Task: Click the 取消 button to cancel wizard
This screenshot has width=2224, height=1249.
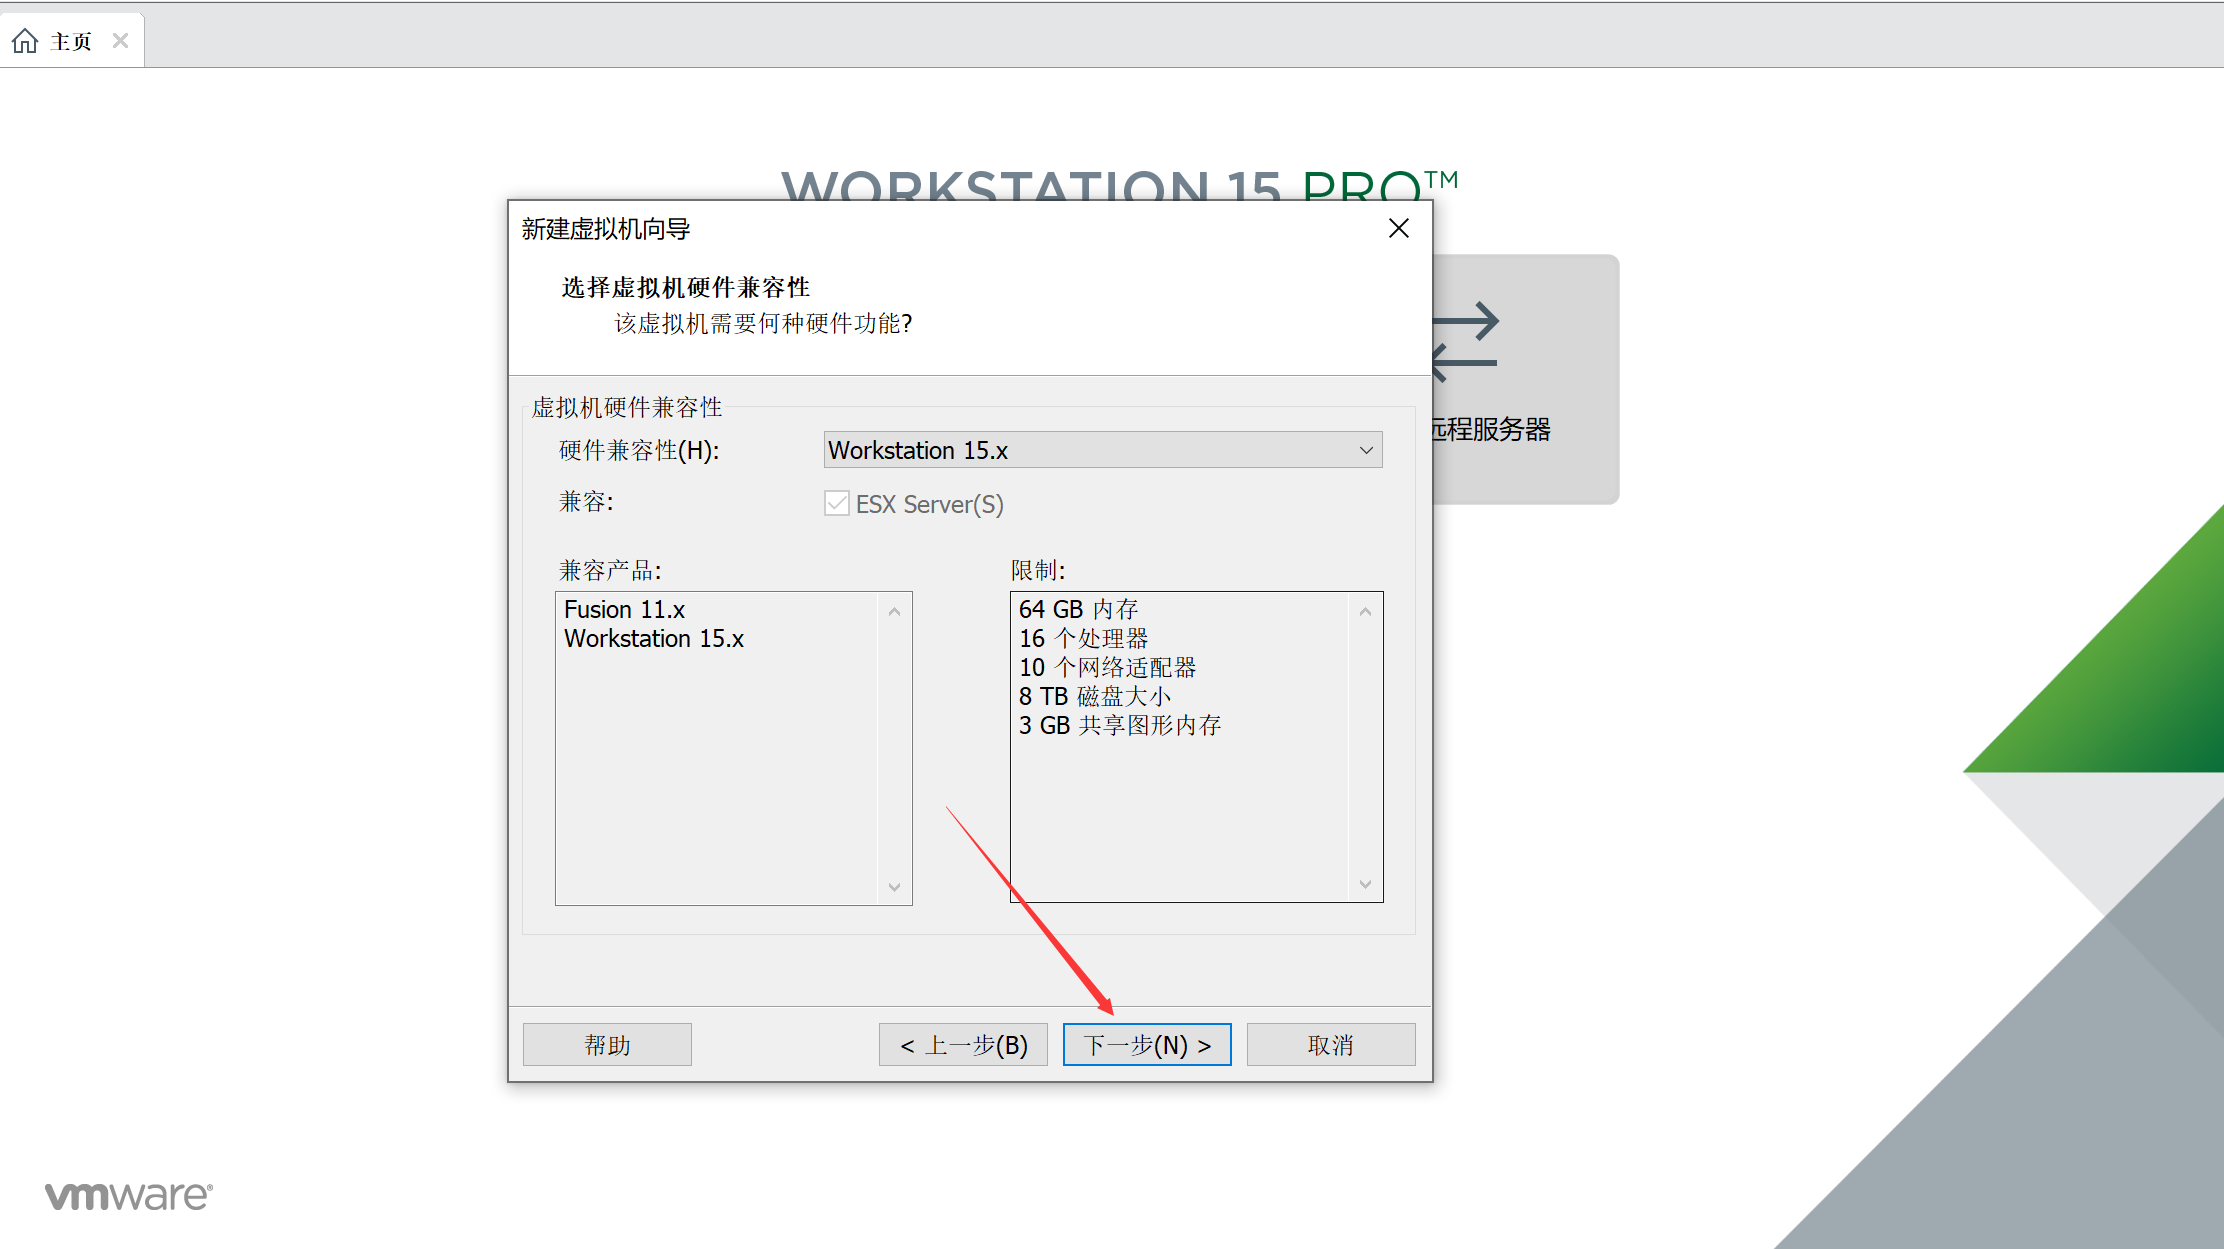Action: pos(1331,1044)
